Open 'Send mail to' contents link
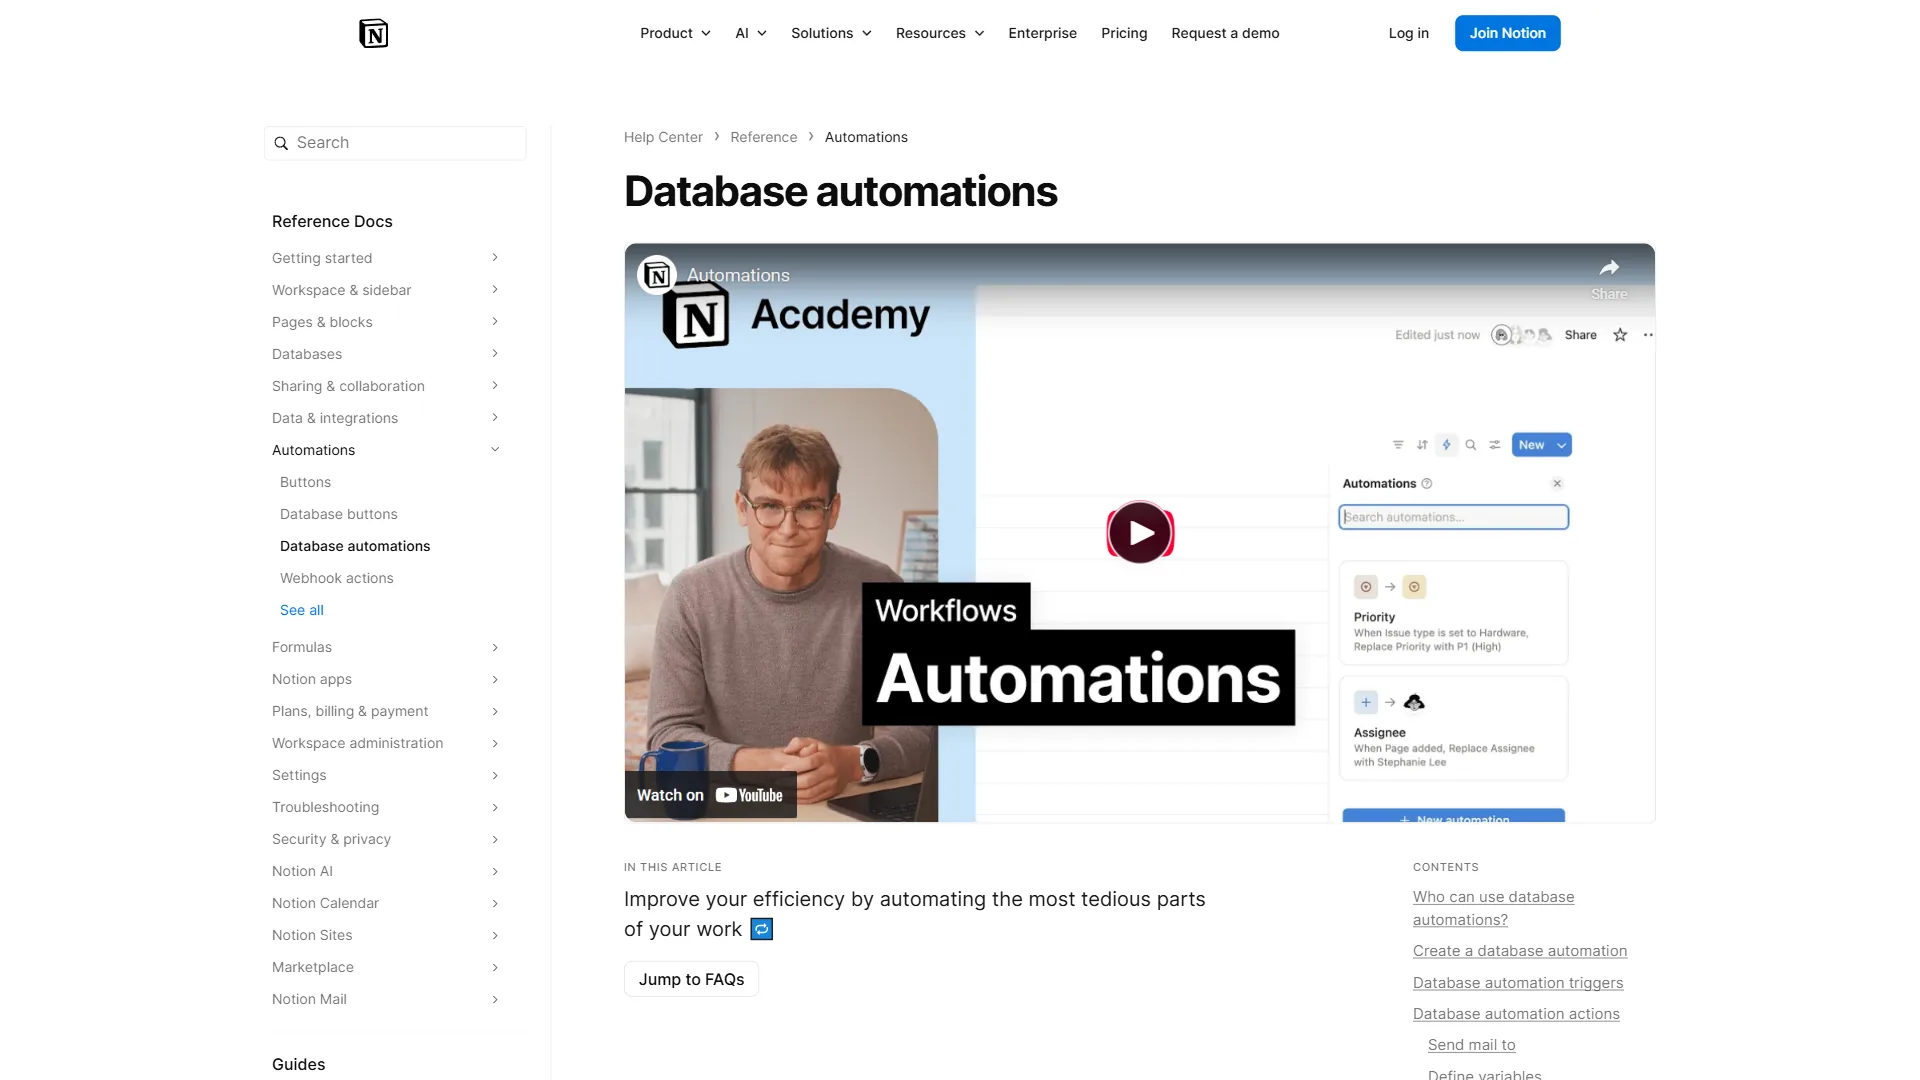The width and height of the screenshot is (1920, 1080). coord(1471,1045)
